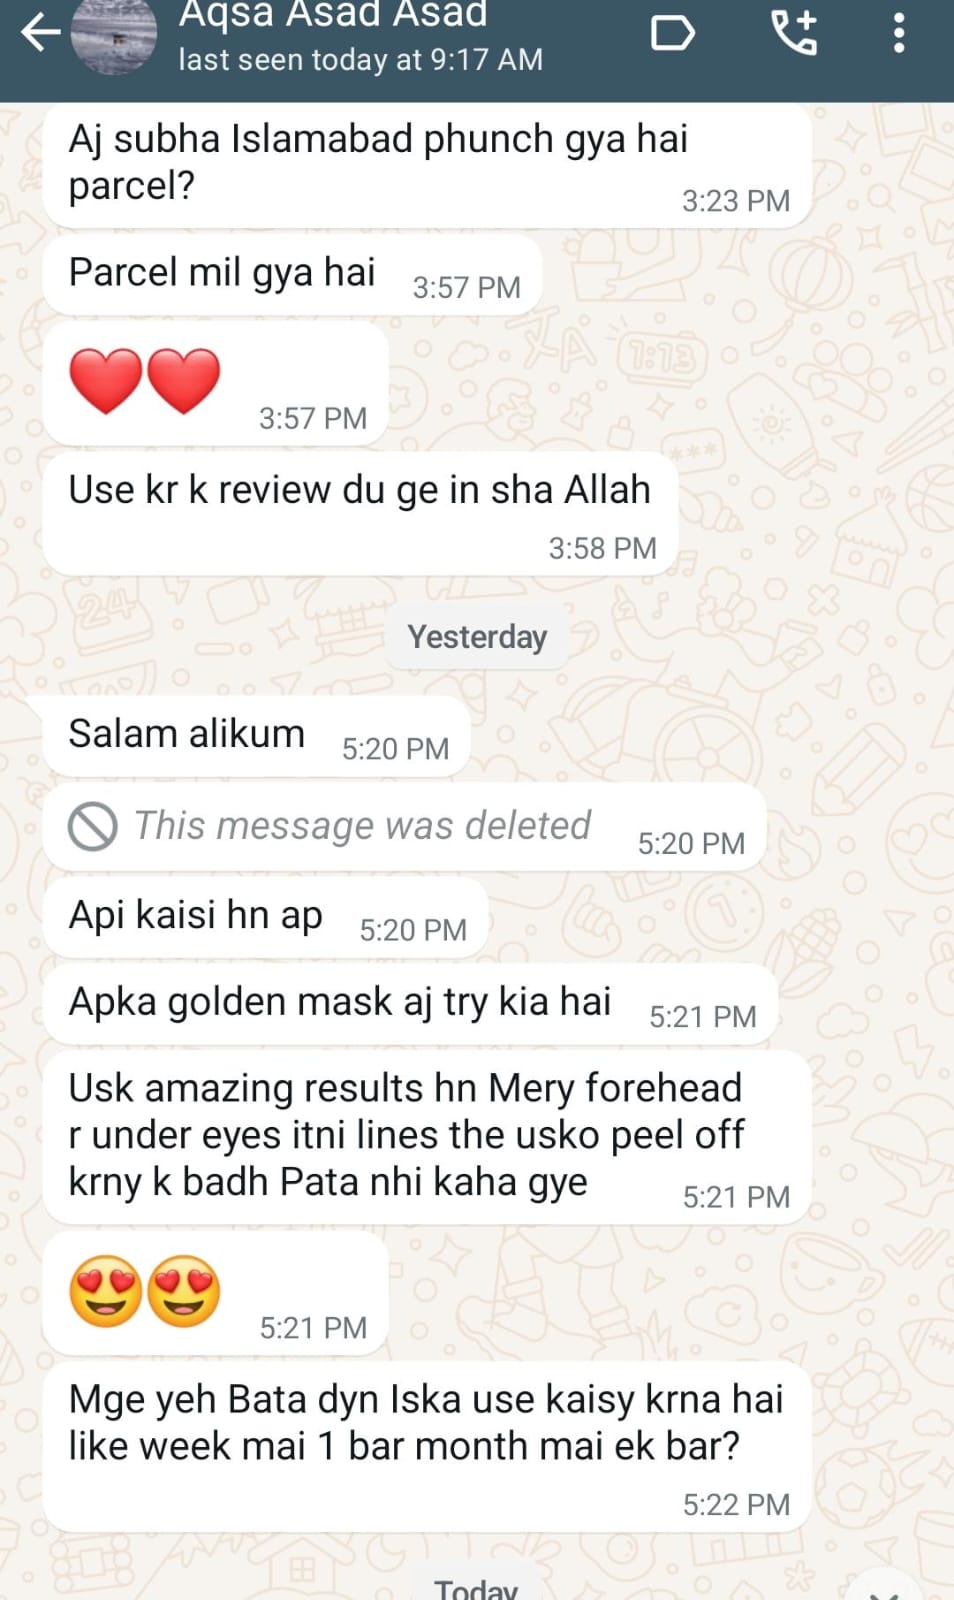Select 'Mge yeh Bata dyn' message
Viewport: 954px width, 1600px height.
tap(426, 1446)
